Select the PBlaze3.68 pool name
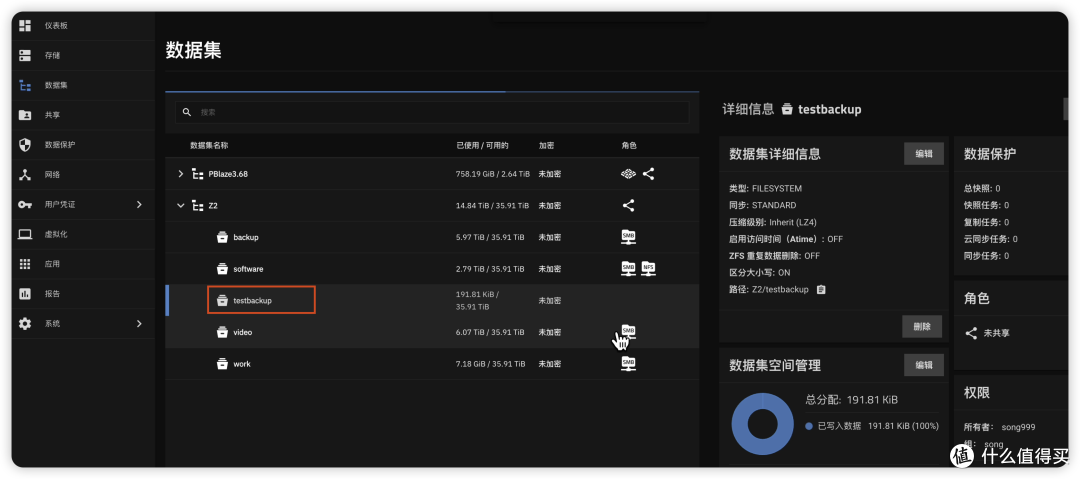 [228, 174]
